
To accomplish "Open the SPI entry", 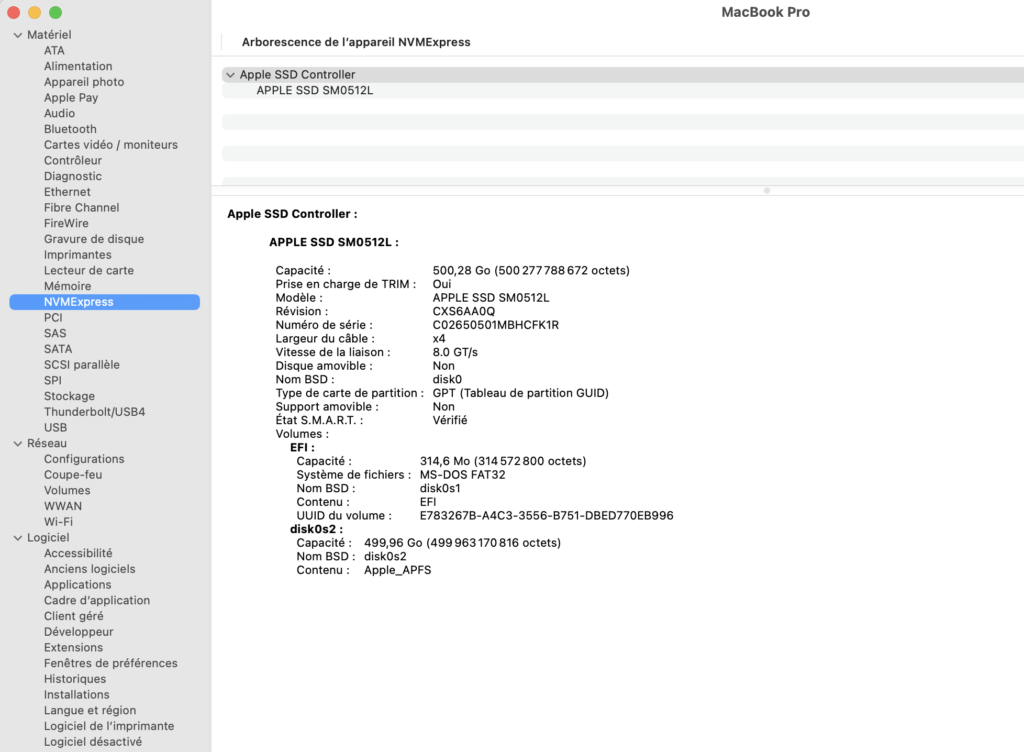I will [53, 381].
